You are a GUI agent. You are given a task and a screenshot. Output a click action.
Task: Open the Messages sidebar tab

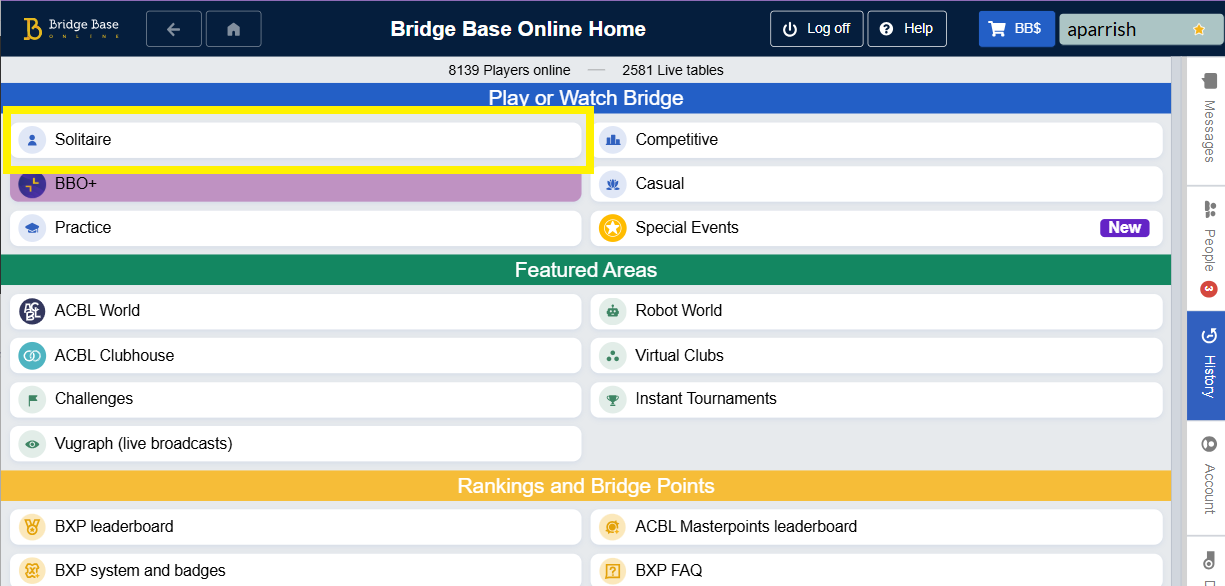pos(1208,122)
